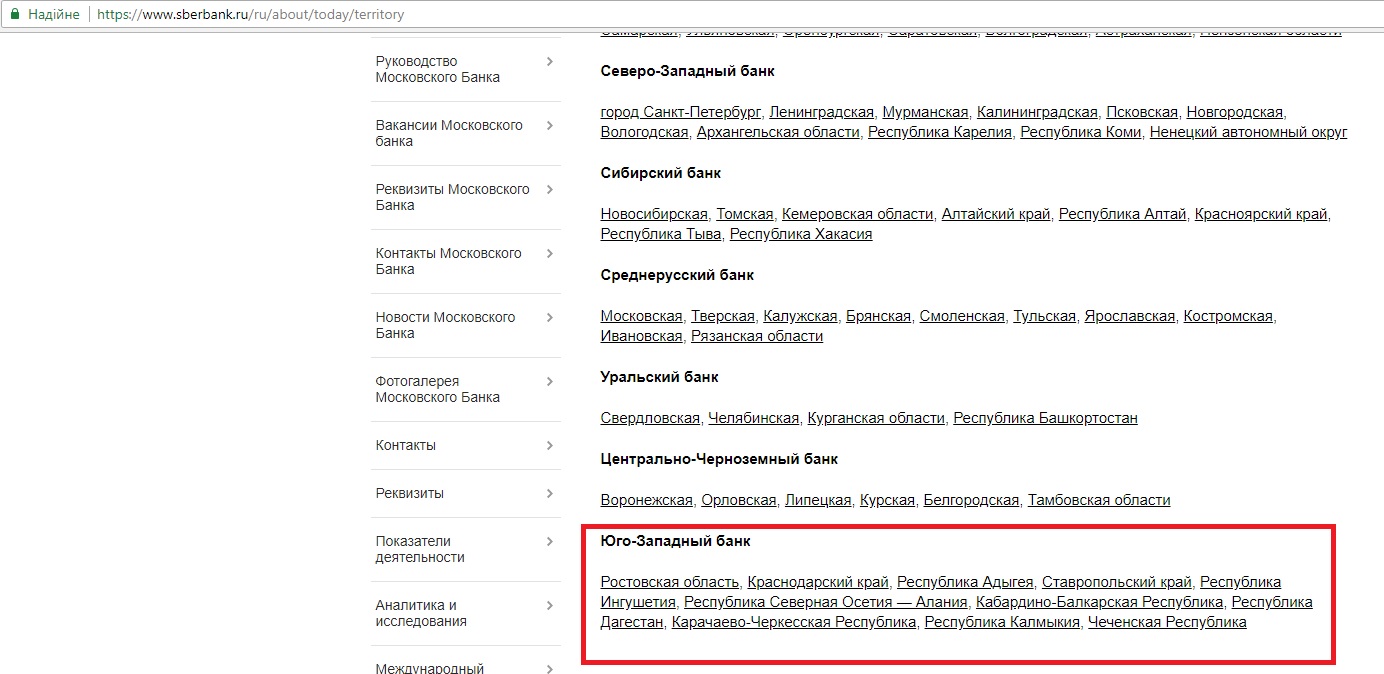Follow the Республика Коми link

click(1081, 132)
